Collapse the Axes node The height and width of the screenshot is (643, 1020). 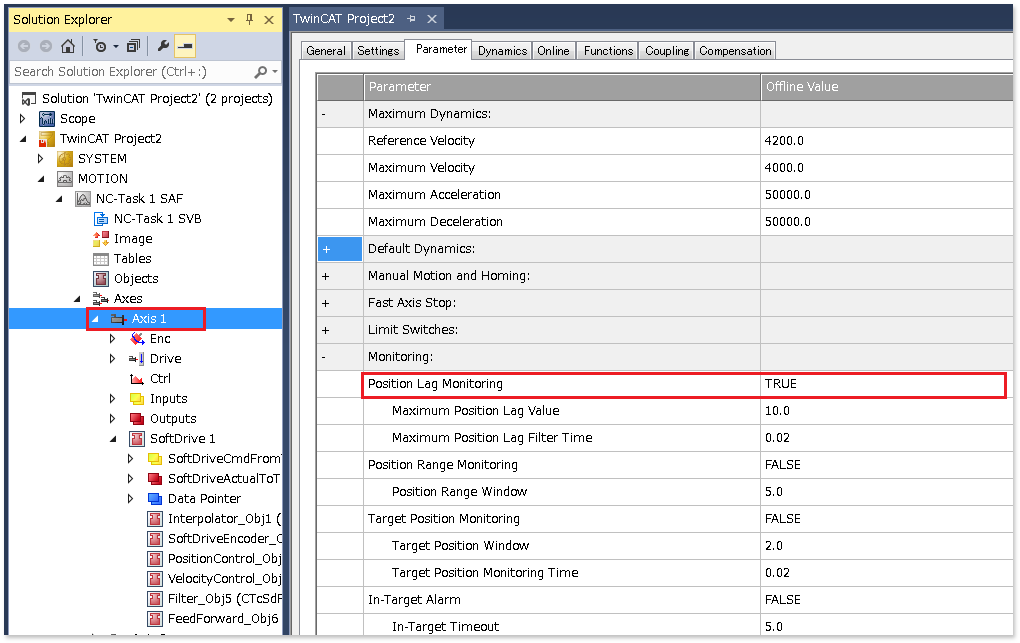click(x=77, y=299)
